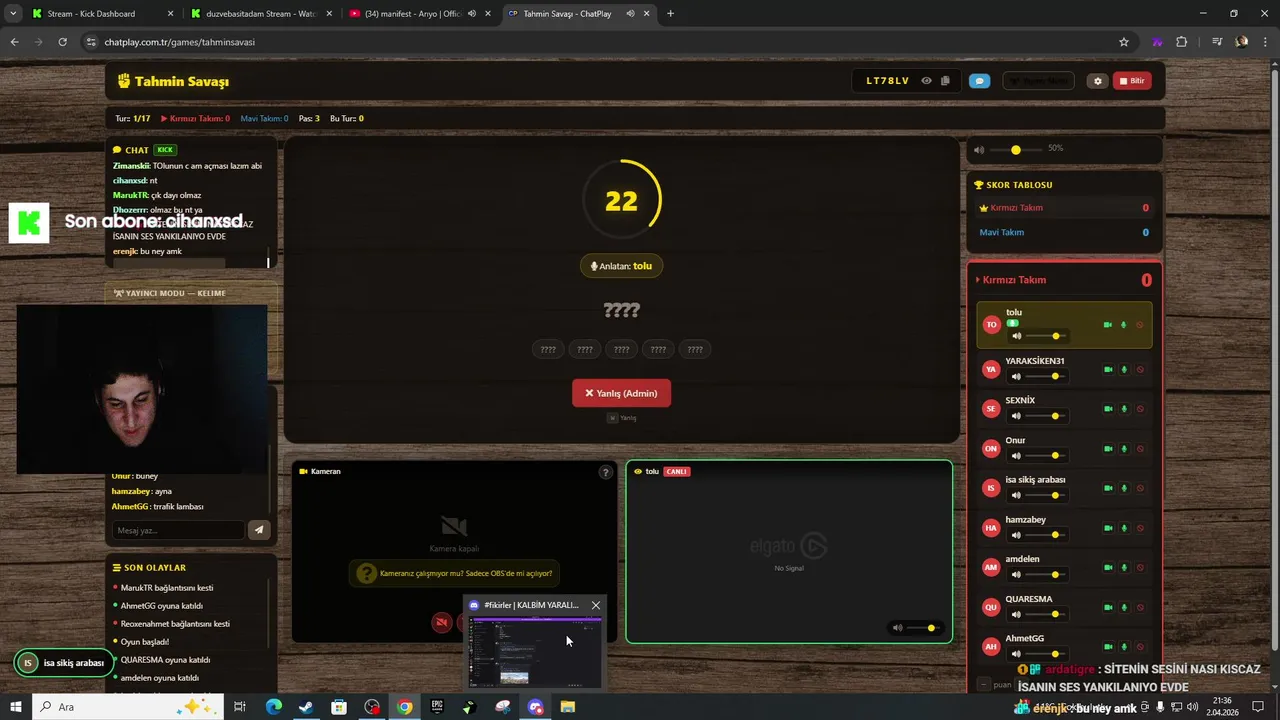Open the Kameran help question mark
Screen dimensions: 1280x720
click(x=605, y=473)
